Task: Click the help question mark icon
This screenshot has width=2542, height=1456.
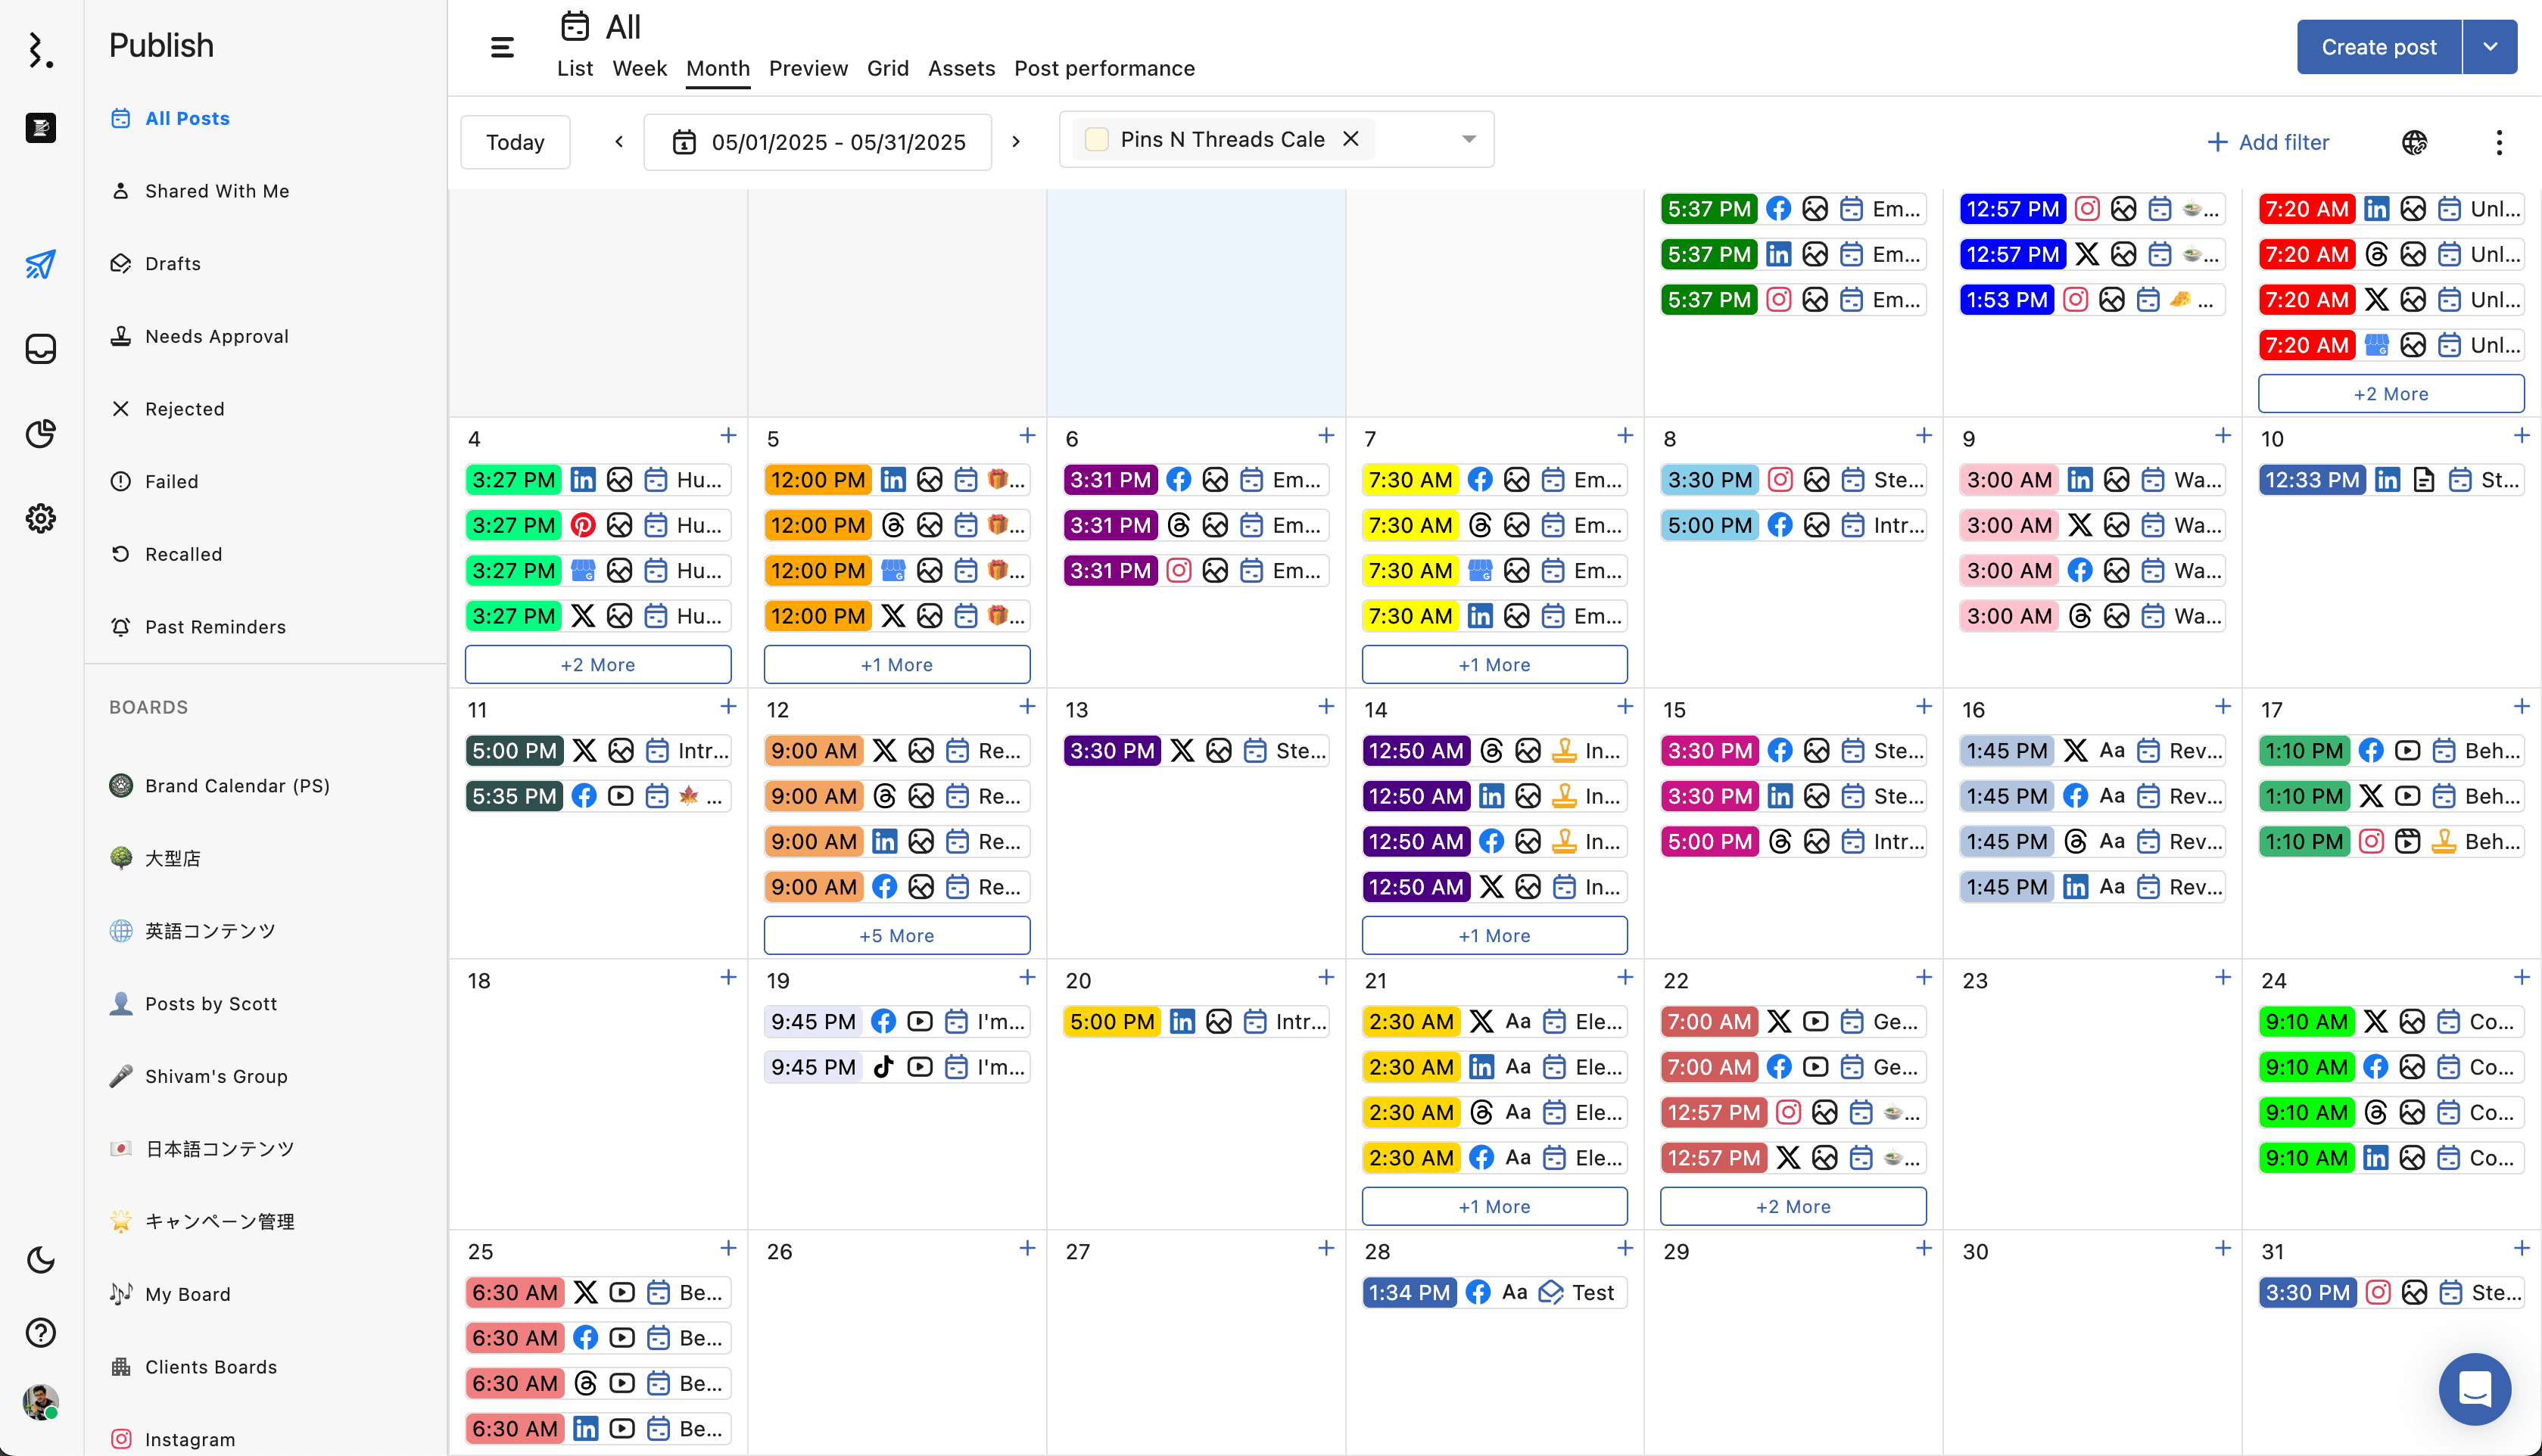Action: tap(41, 1332)
